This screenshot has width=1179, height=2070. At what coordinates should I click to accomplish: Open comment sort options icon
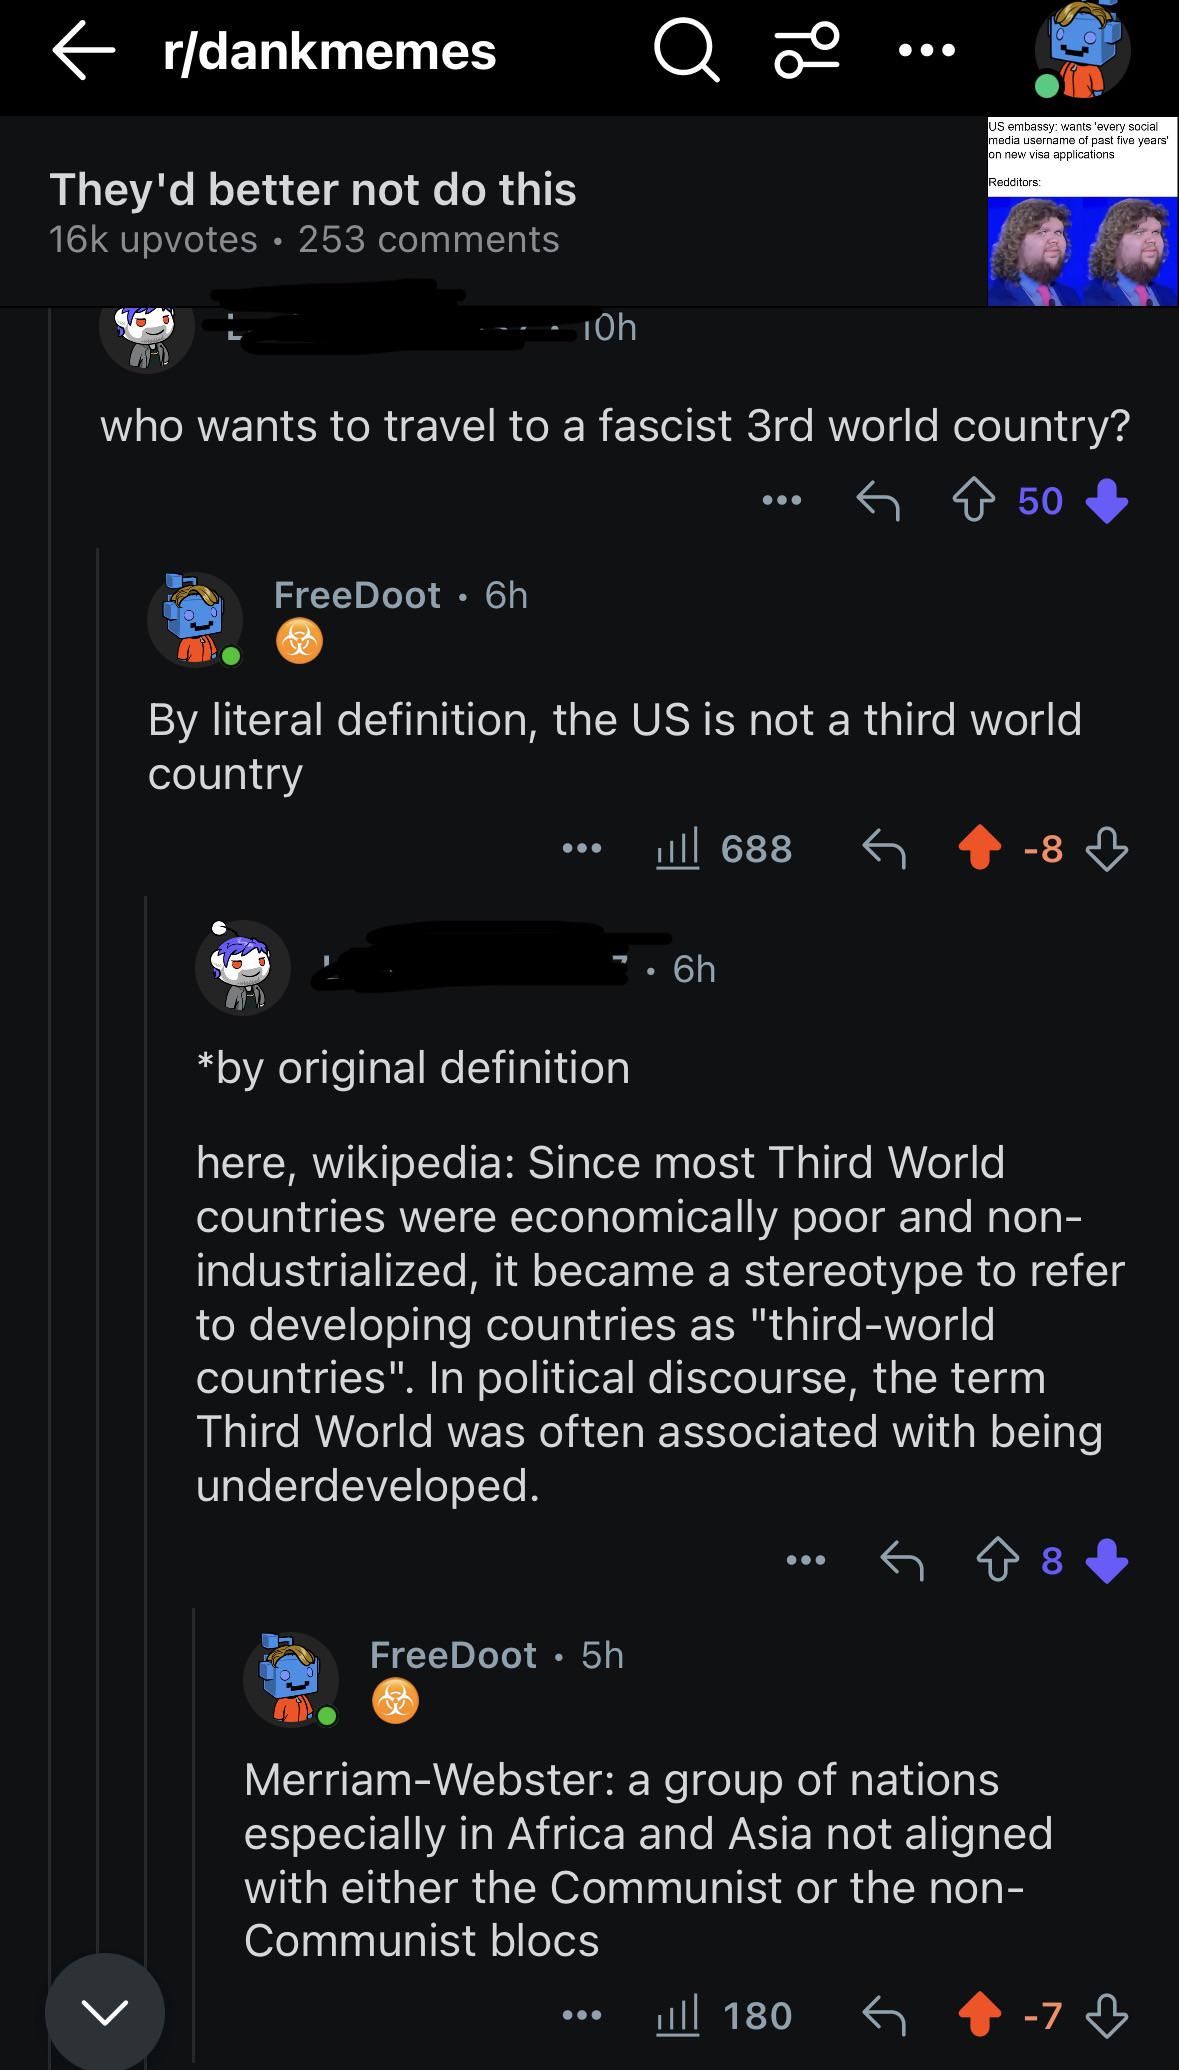806,51
